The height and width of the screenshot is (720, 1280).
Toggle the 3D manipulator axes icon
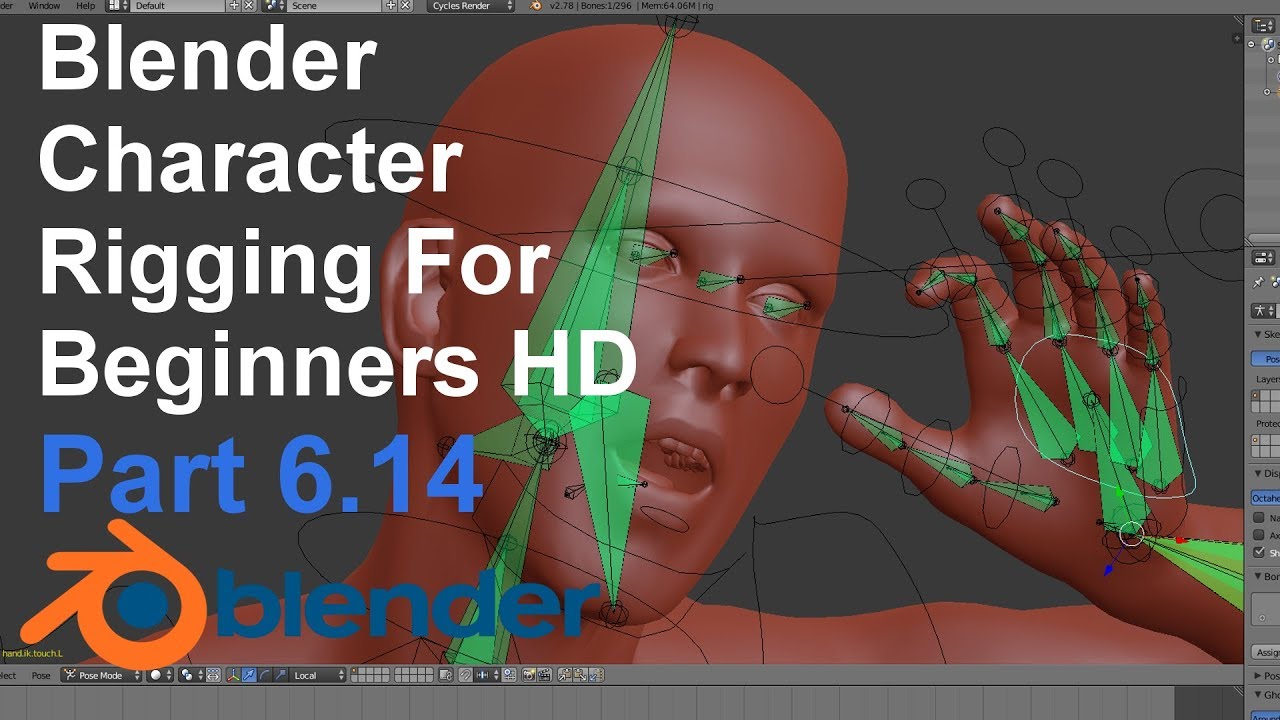tap(234, 676)
